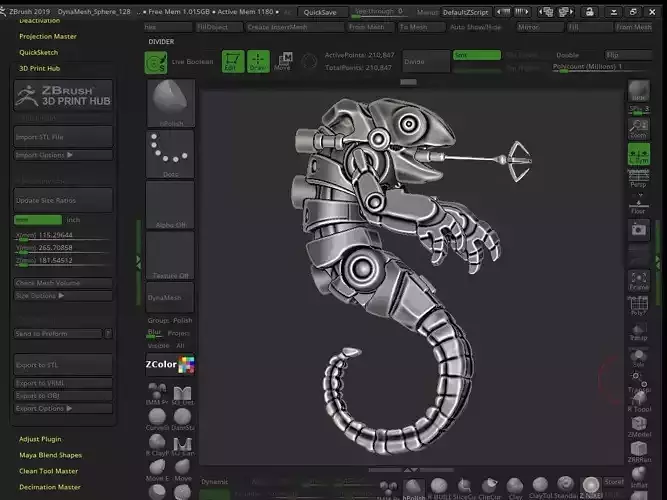667x500 pixels.
Task: Collapse the 3D Print Hub section
Action: [x=39, y=68]
